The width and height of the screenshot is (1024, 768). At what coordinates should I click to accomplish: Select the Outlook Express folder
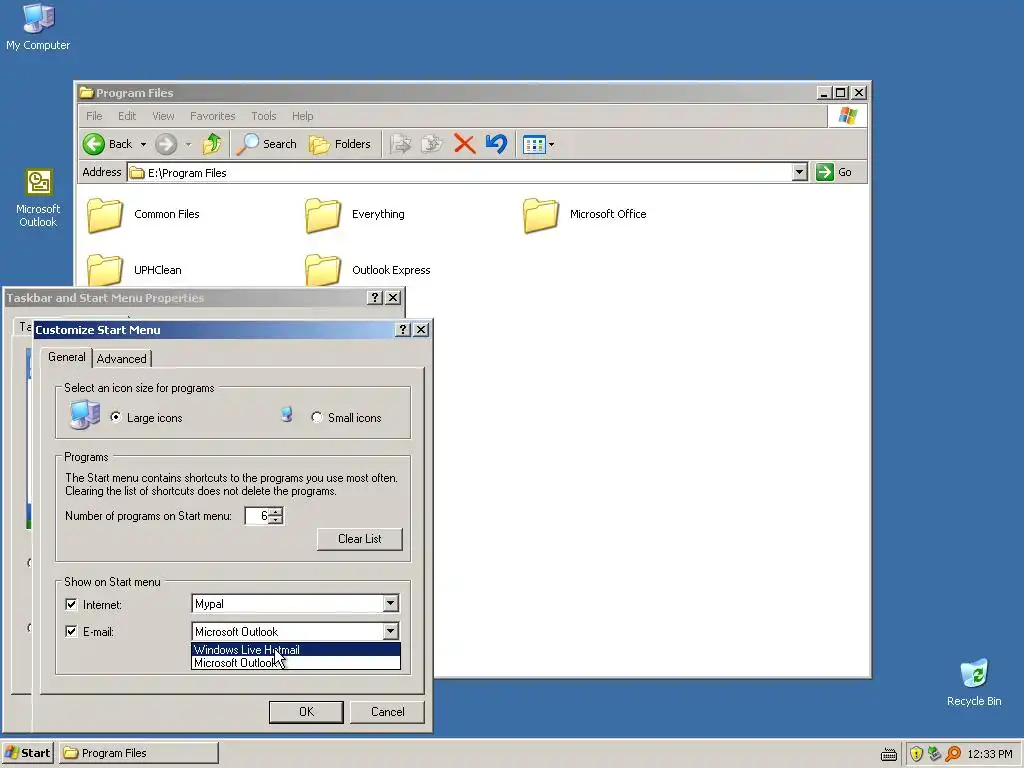click(x=368, y=269)
